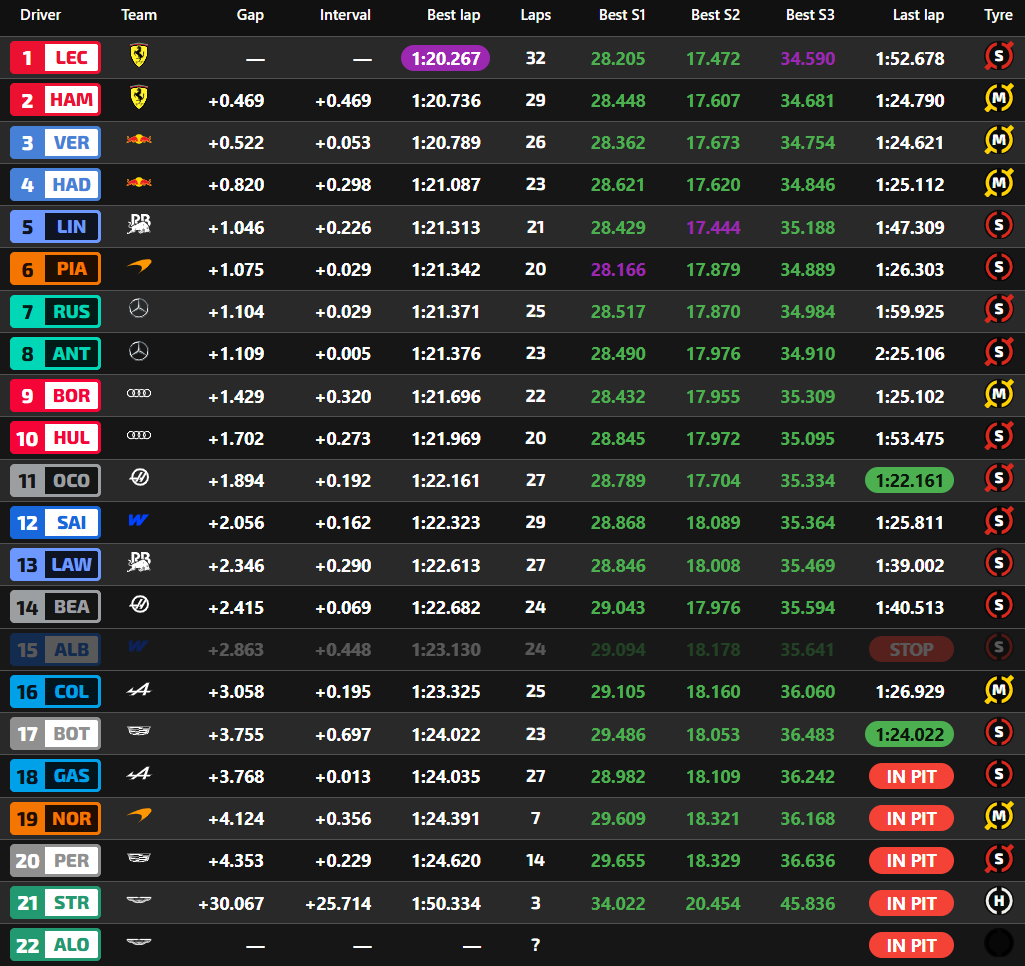Click the IN PIT status for Gasly
The height and width of the screenshot is (966, 1025).
pyautogui.click(x=909, y=776)
